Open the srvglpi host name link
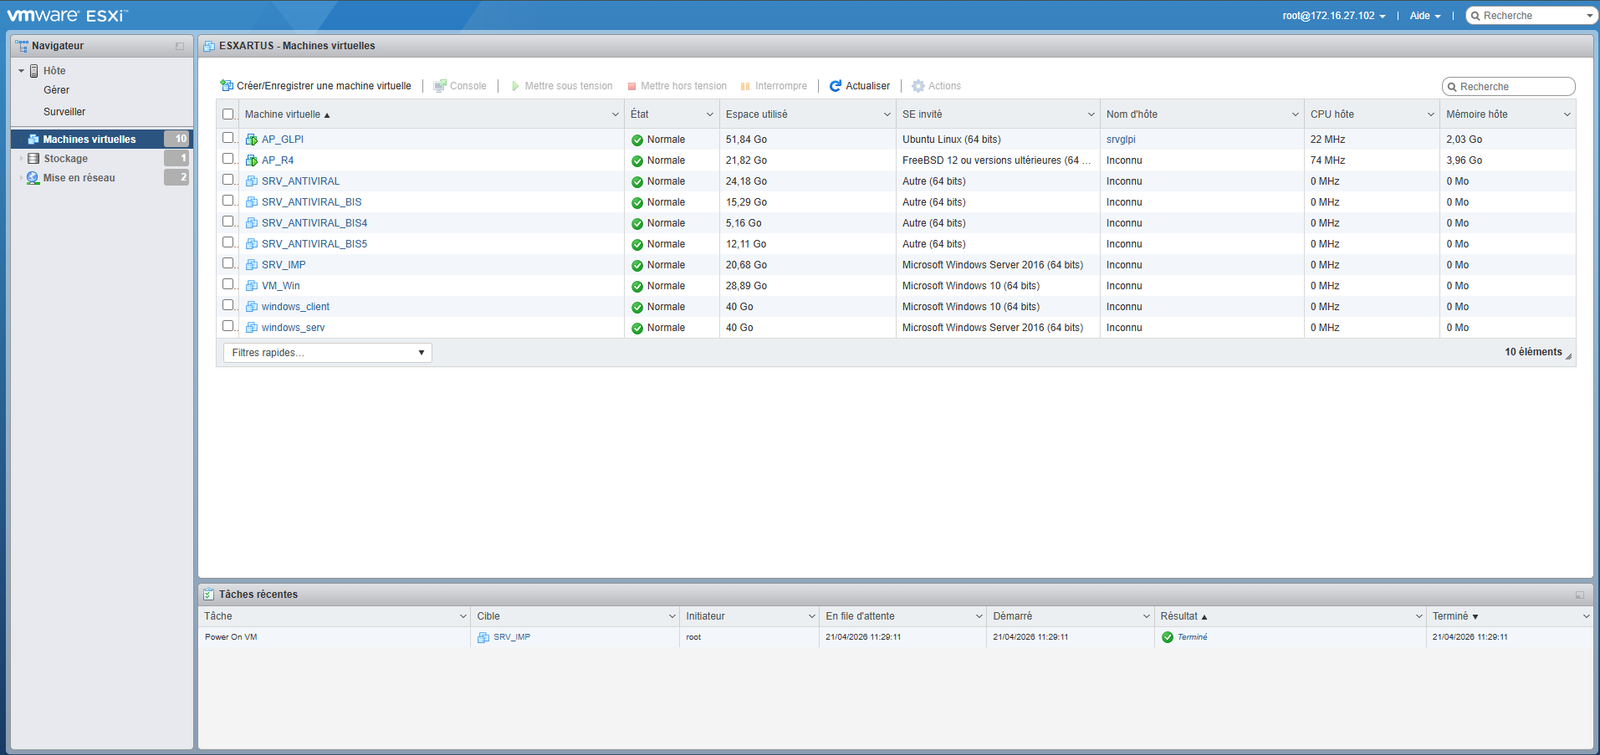Viewport: 1600px width, 755px height. 1121,140
